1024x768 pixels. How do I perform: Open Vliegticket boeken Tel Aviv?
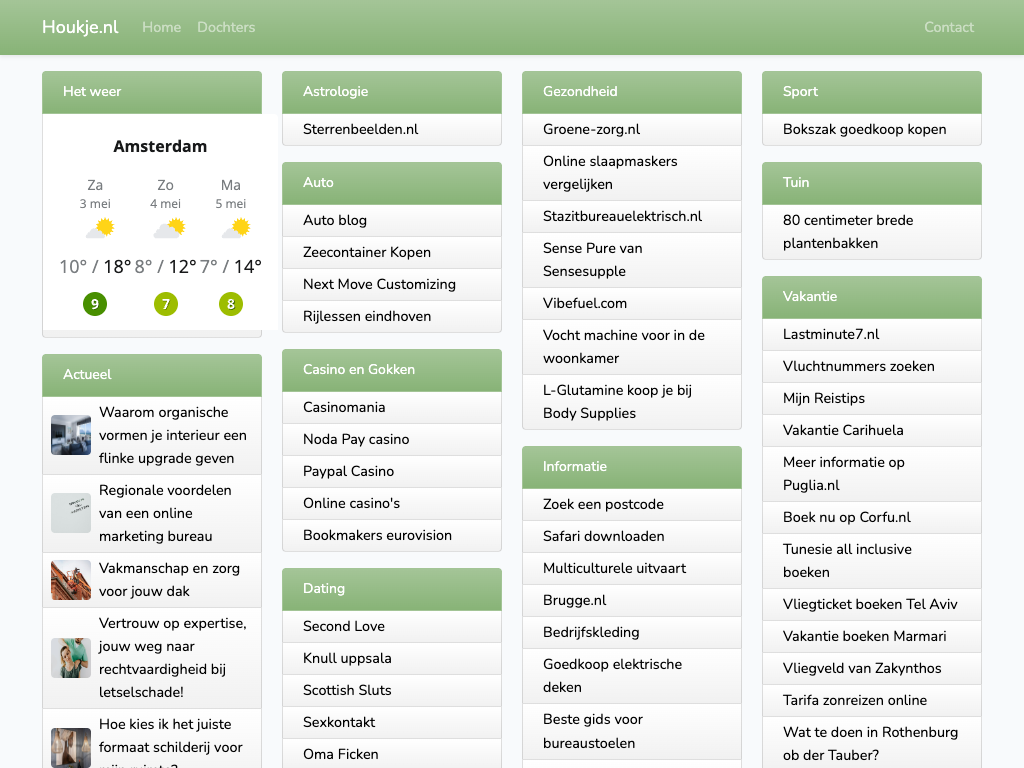click(x=872, y=604)
